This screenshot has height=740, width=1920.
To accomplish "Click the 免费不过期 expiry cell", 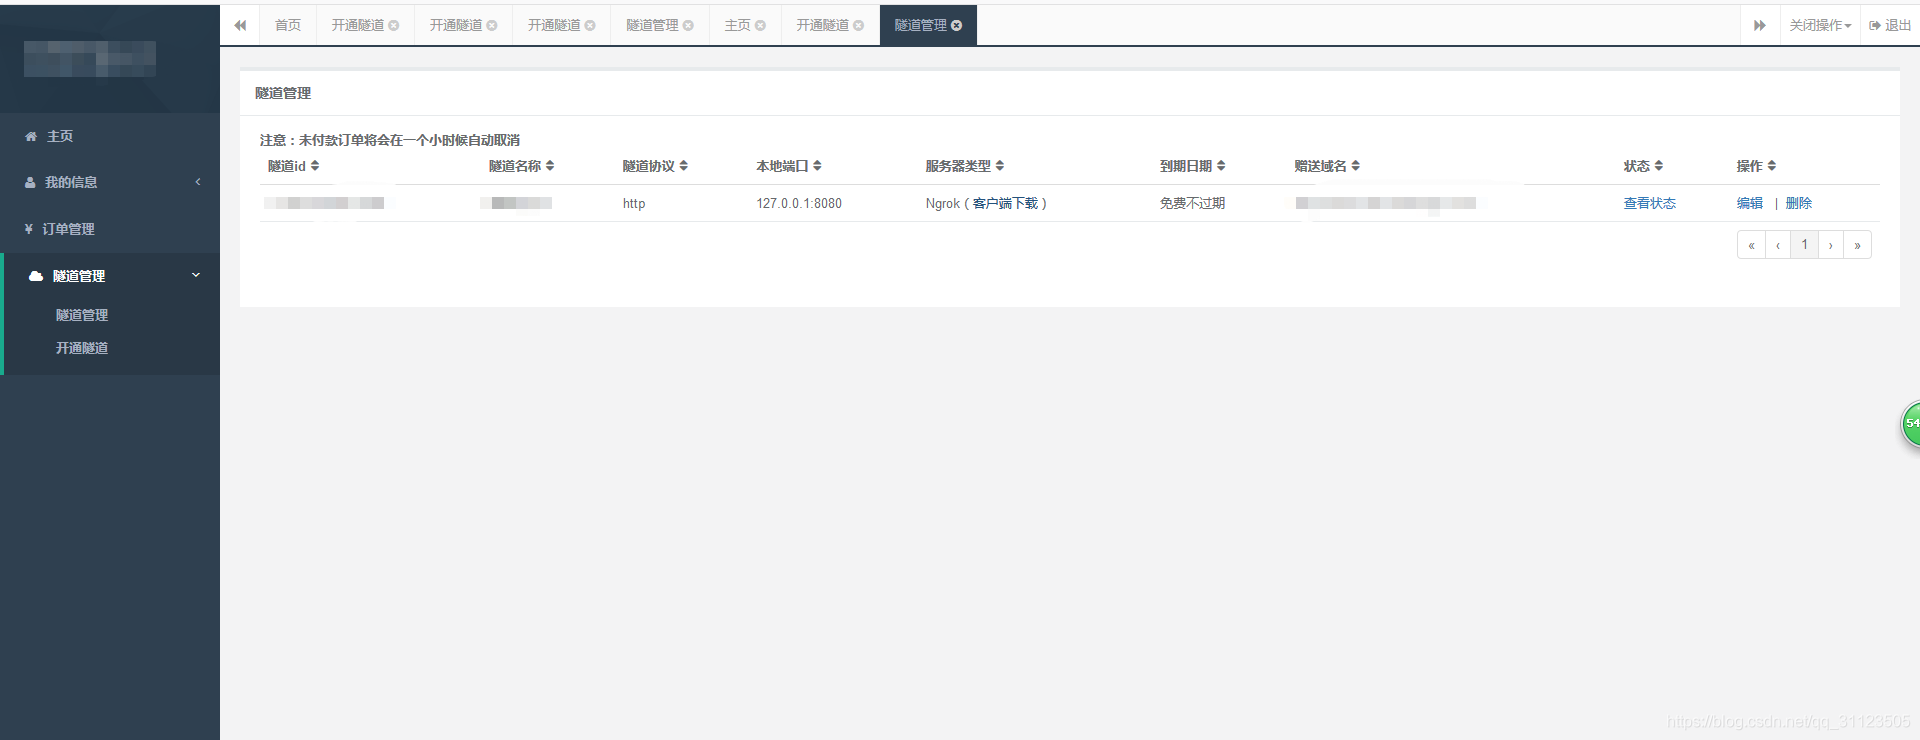I will pyautogui.click(x=1192, y=203).
